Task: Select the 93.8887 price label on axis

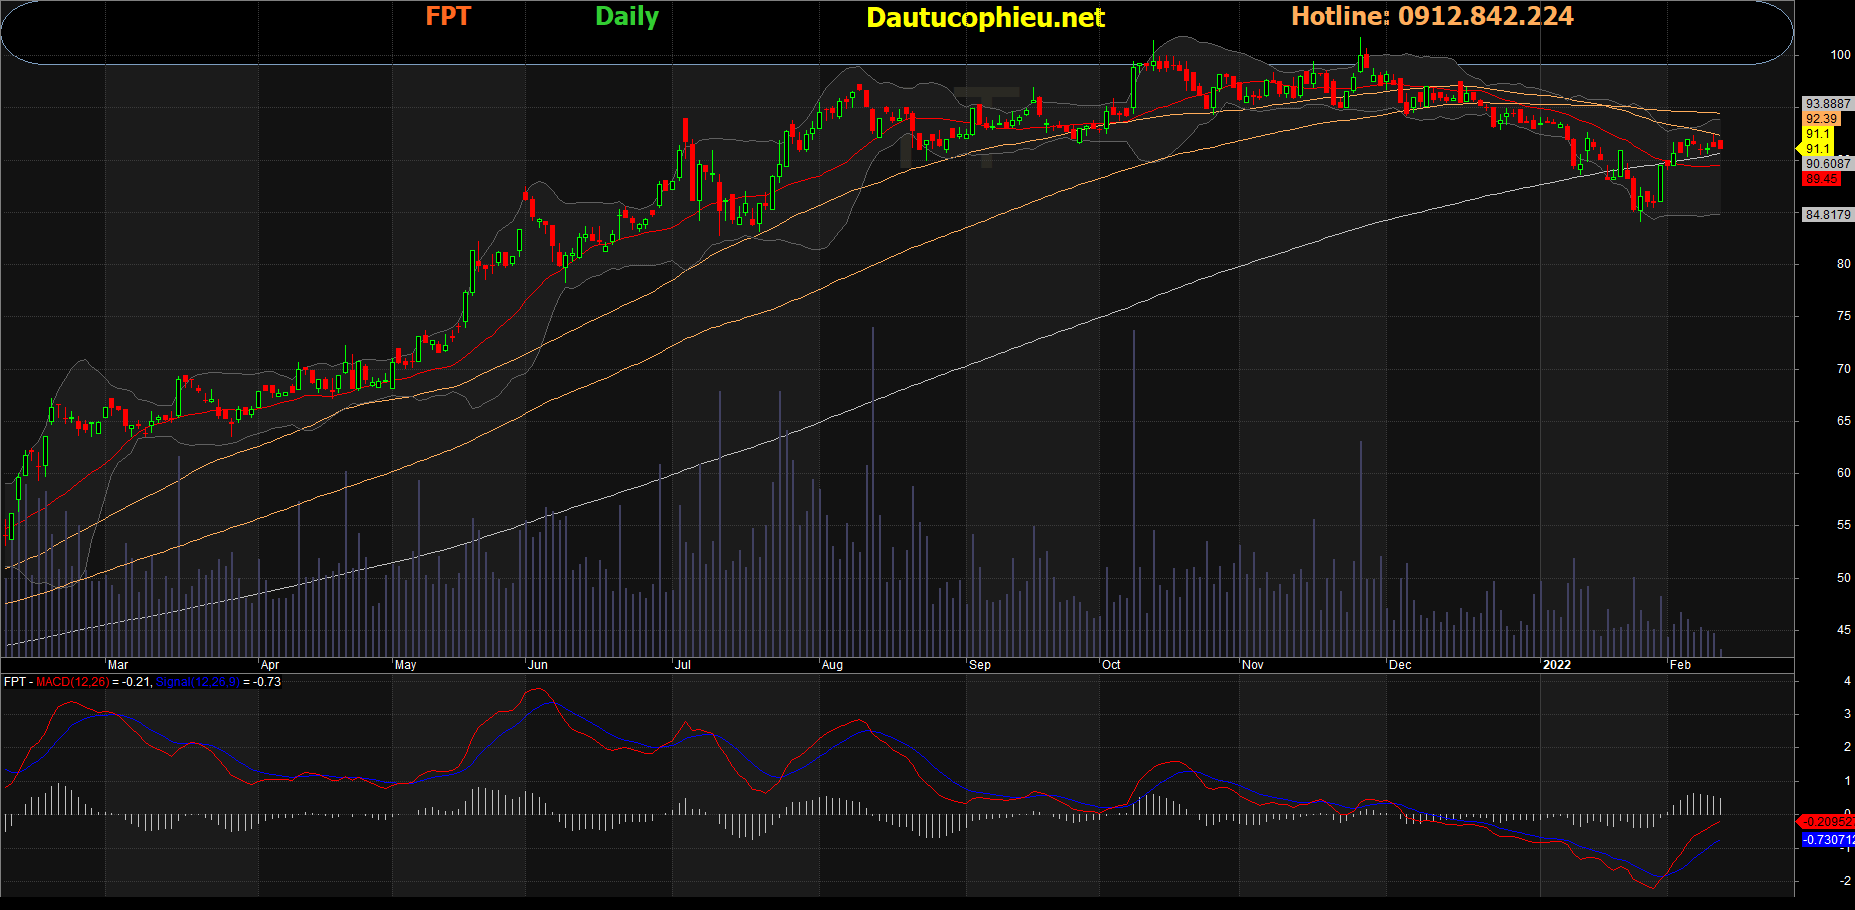Action: [x=1827, y=104]
